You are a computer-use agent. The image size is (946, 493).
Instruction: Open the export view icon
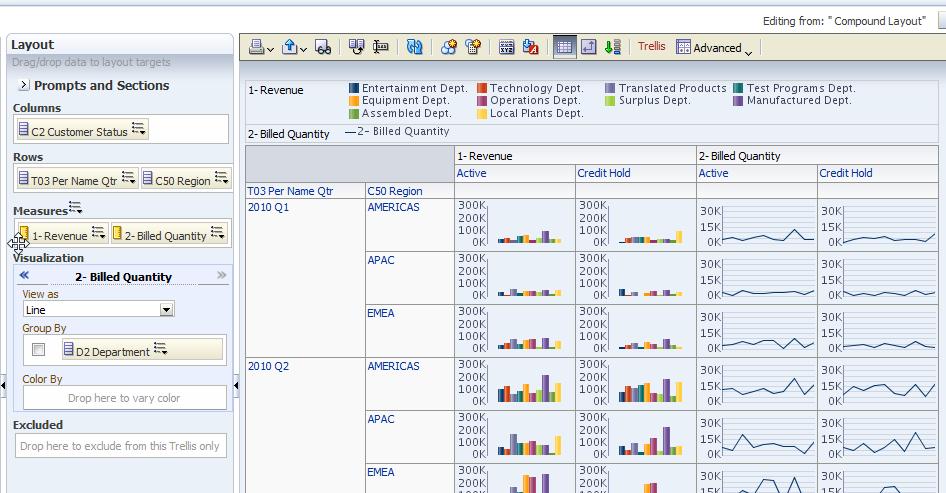point(290,46)
